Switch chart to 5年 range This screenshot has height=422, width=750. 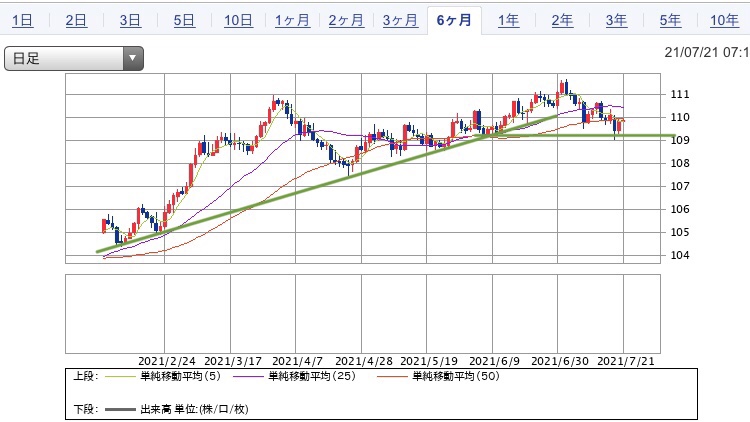point(670,21)
